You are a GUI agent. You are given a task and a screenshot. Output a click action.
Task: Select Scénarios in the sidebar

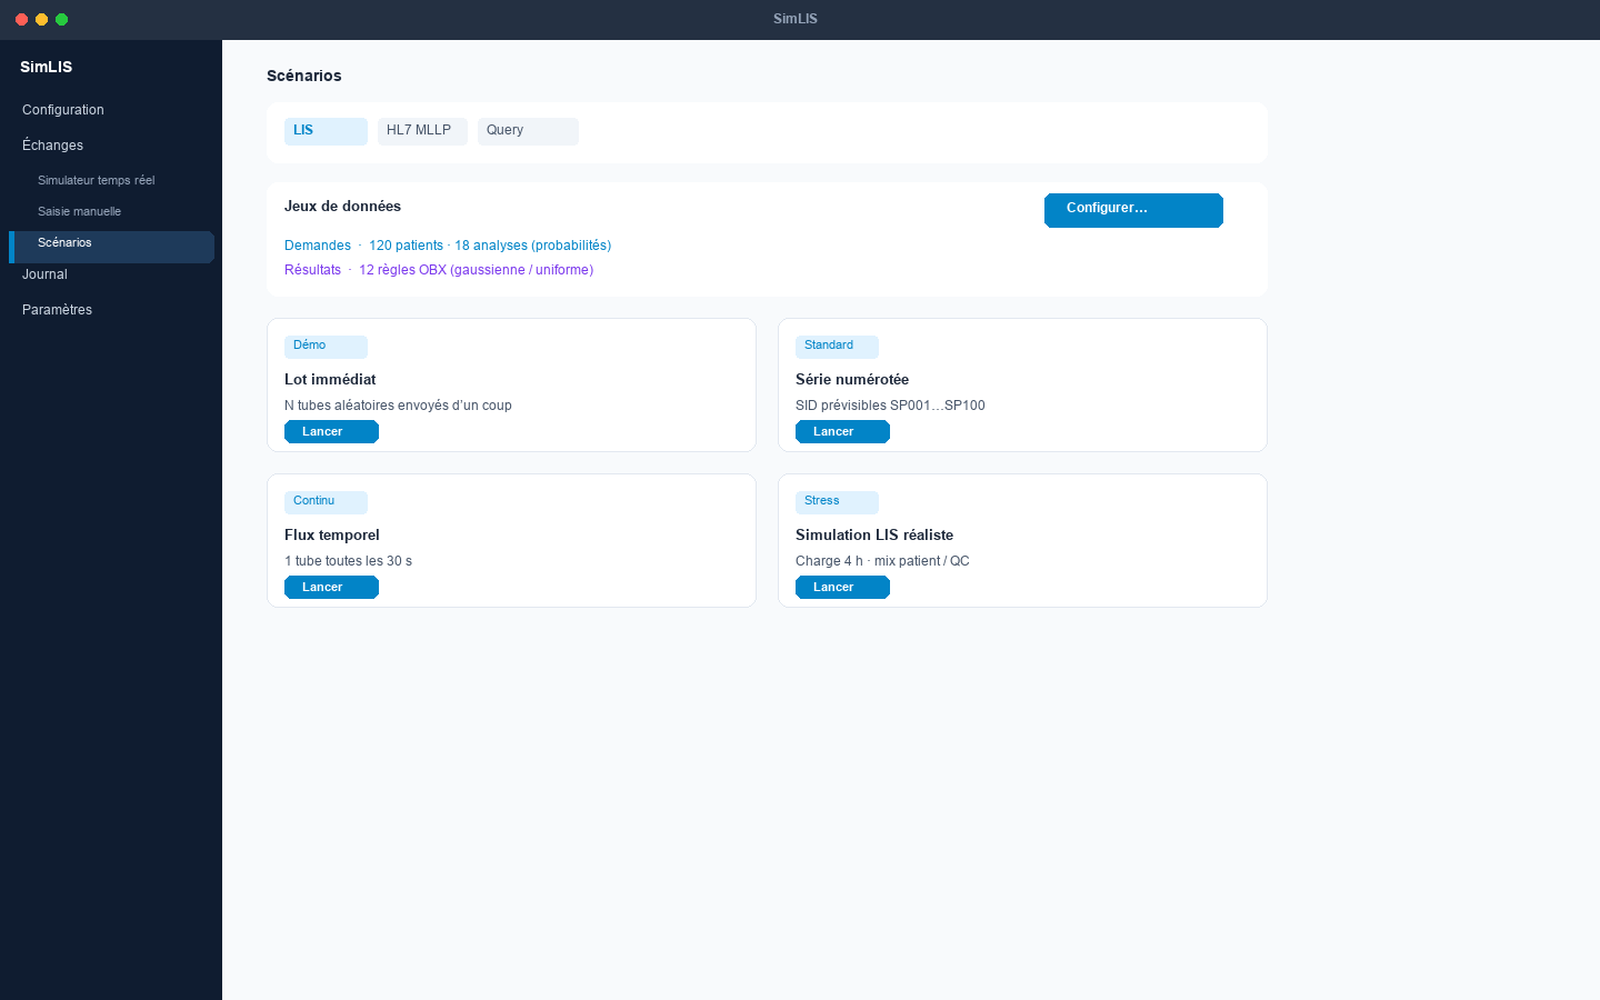coord(111,243)
